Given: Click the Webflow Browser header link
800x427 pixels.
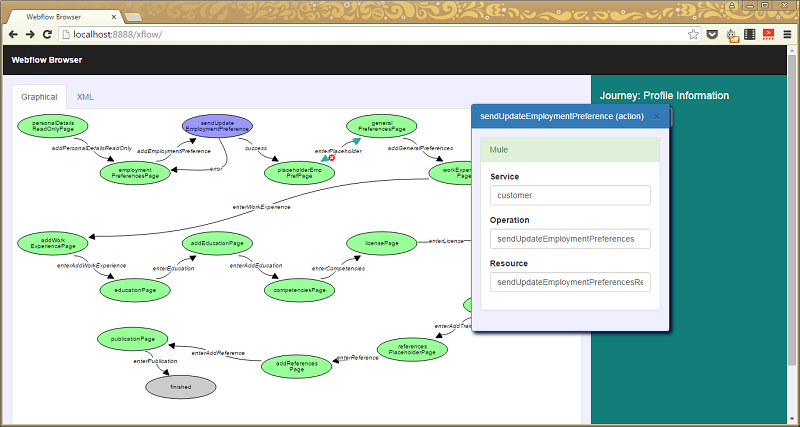Looking at the screenshot, I should 46,60.
